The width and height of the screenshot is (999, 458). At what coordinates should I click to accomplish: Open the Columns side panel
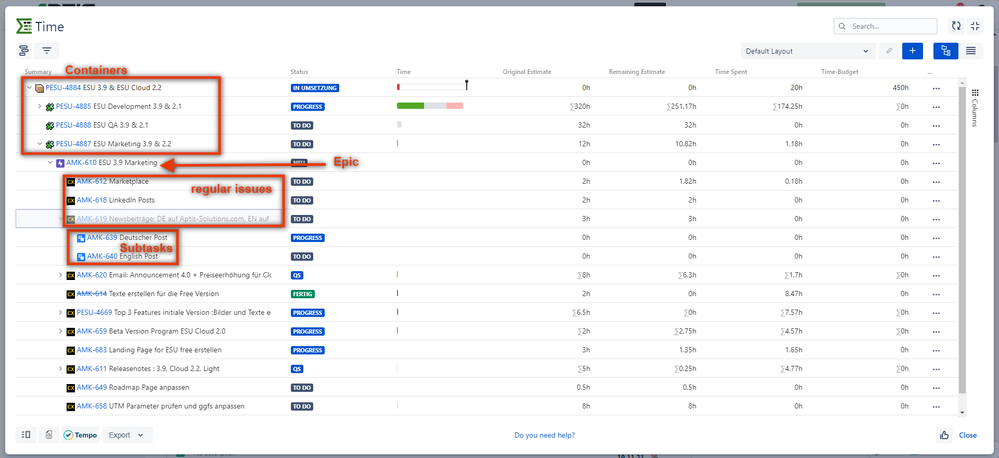pyautogui.click(x=974, y=108)
